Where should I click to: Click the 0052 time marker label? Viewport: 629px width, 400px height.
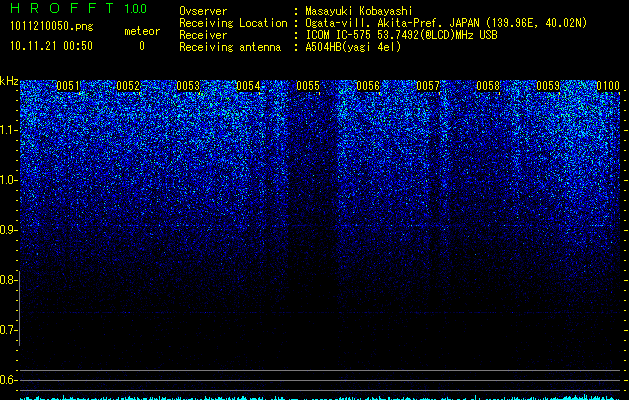pyautogui.click(x=128, y=86)
